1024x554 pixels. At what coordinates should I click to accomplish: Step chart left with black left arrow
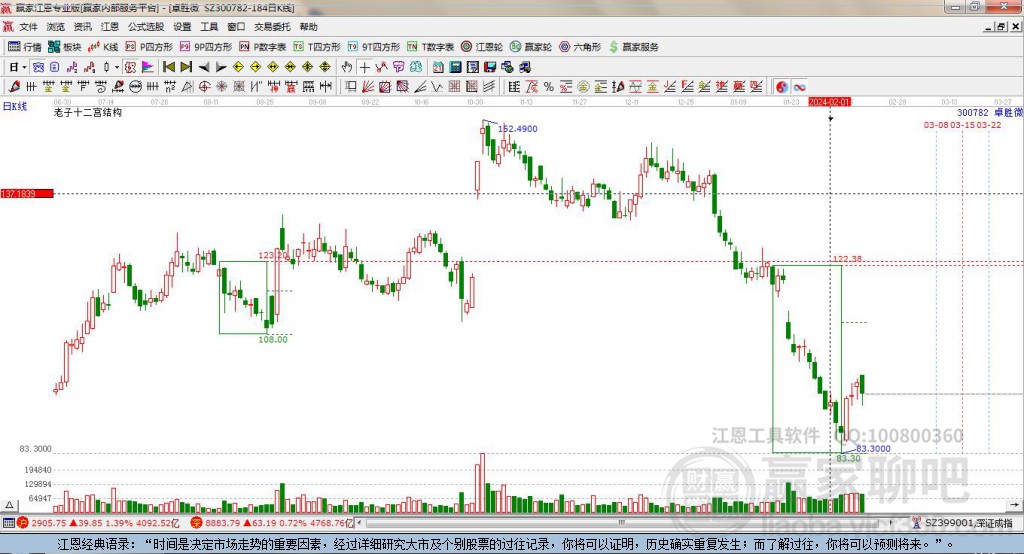pos(204,67)
